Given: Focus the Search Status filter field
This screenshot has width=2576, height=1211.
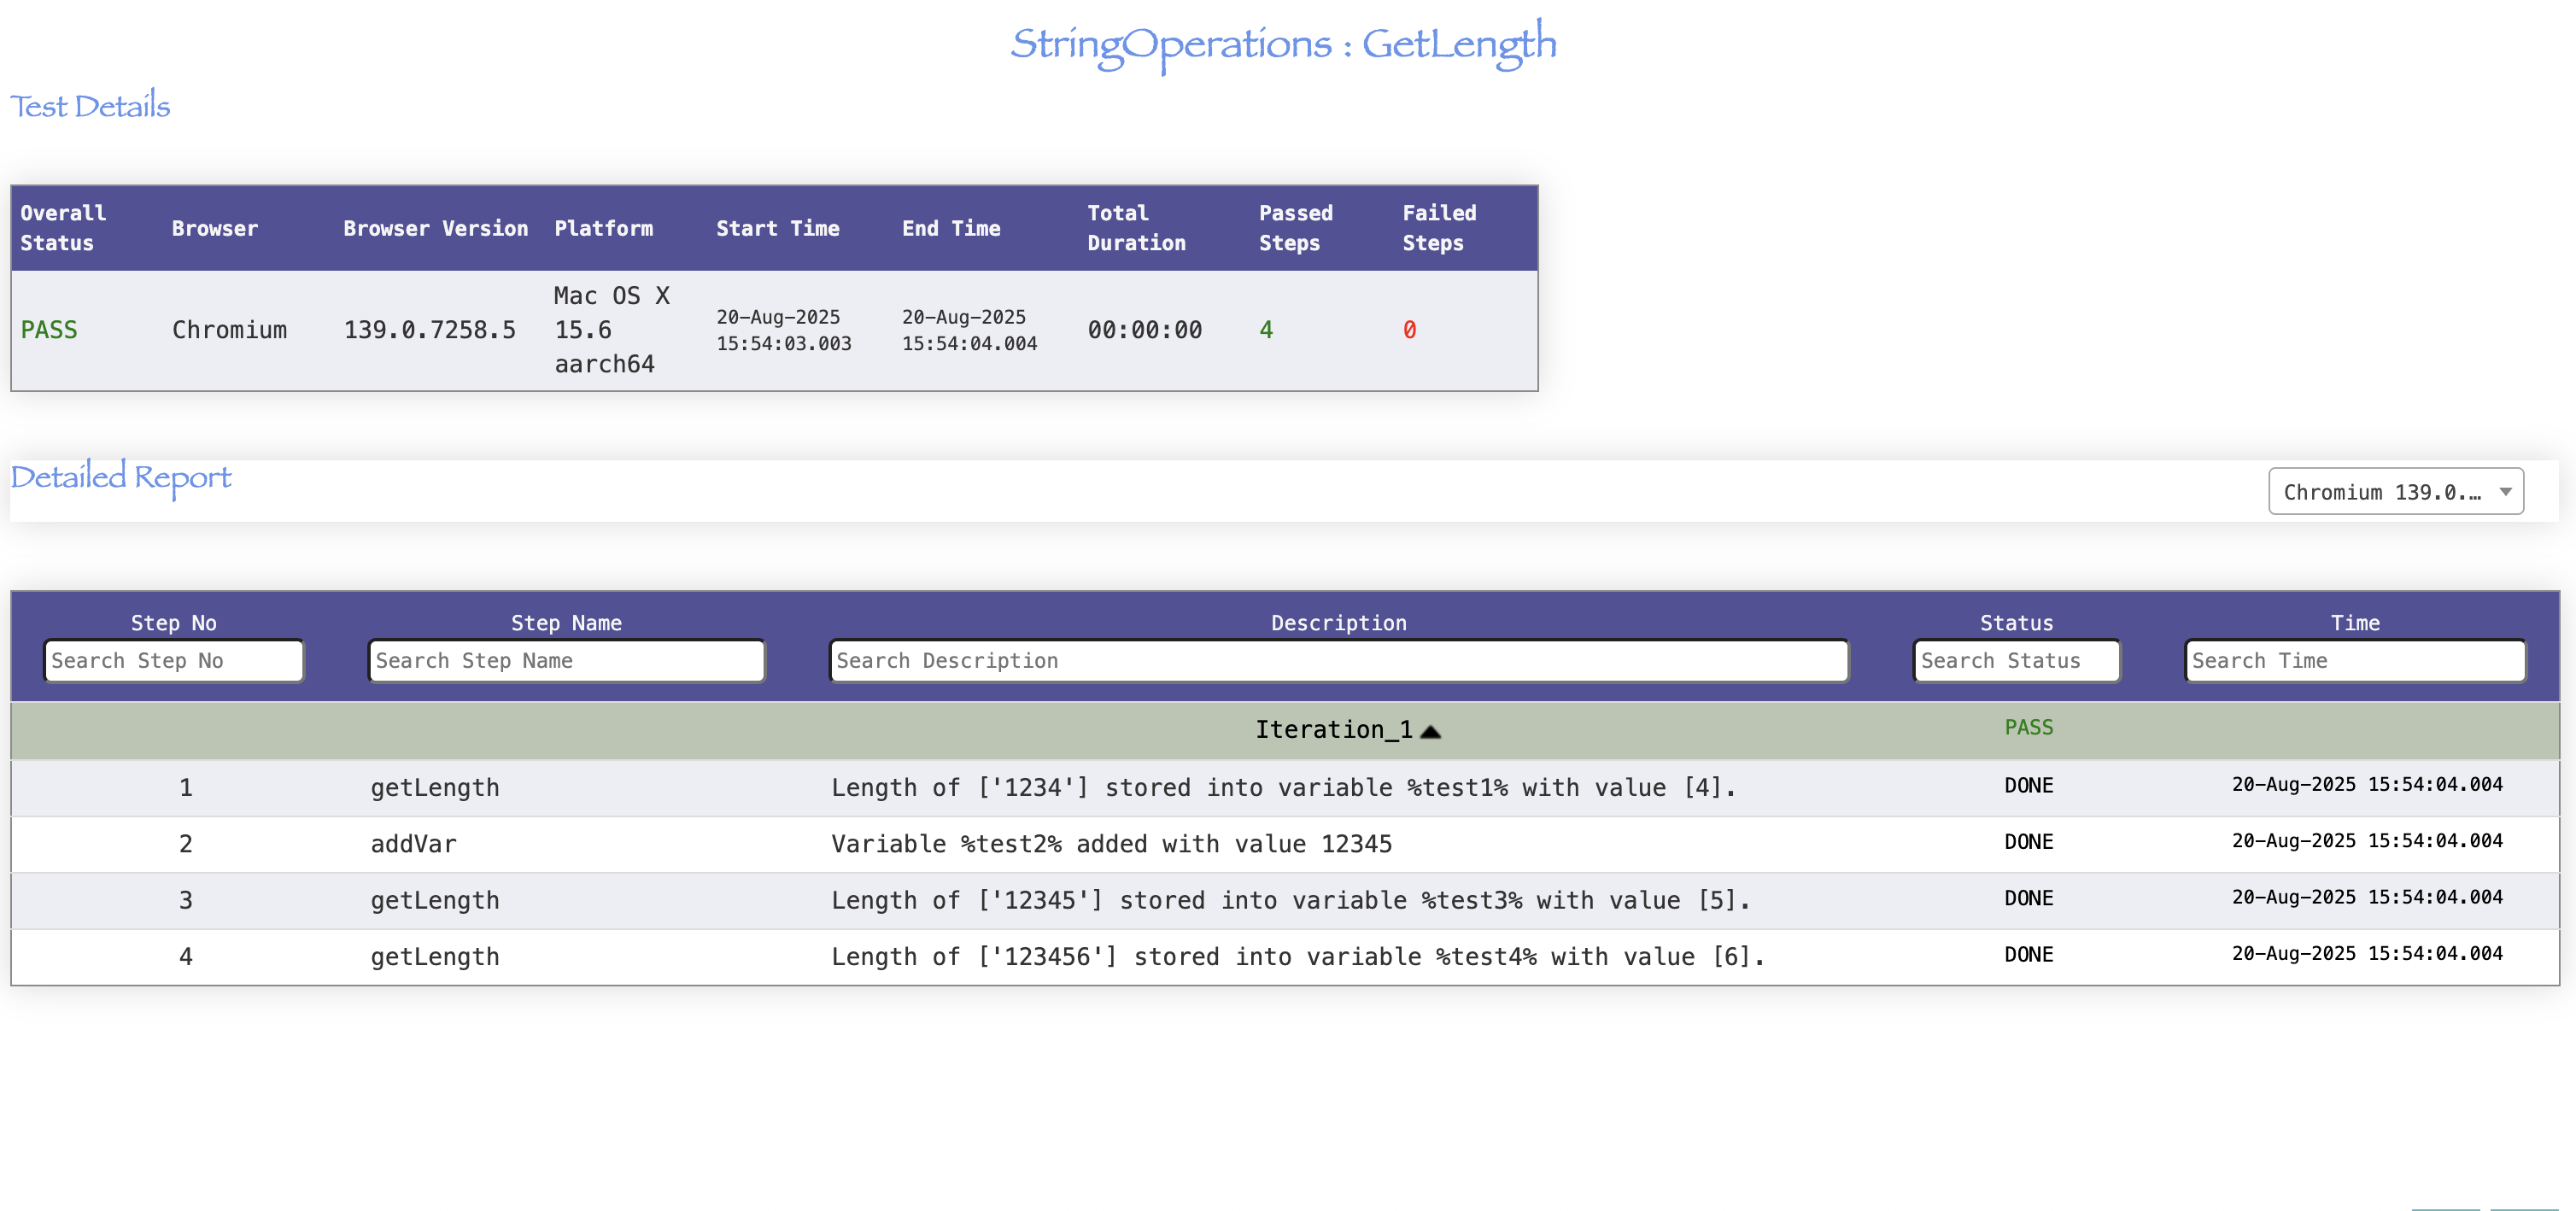Looking at the screenshot, I should (x=2015, y=660).
